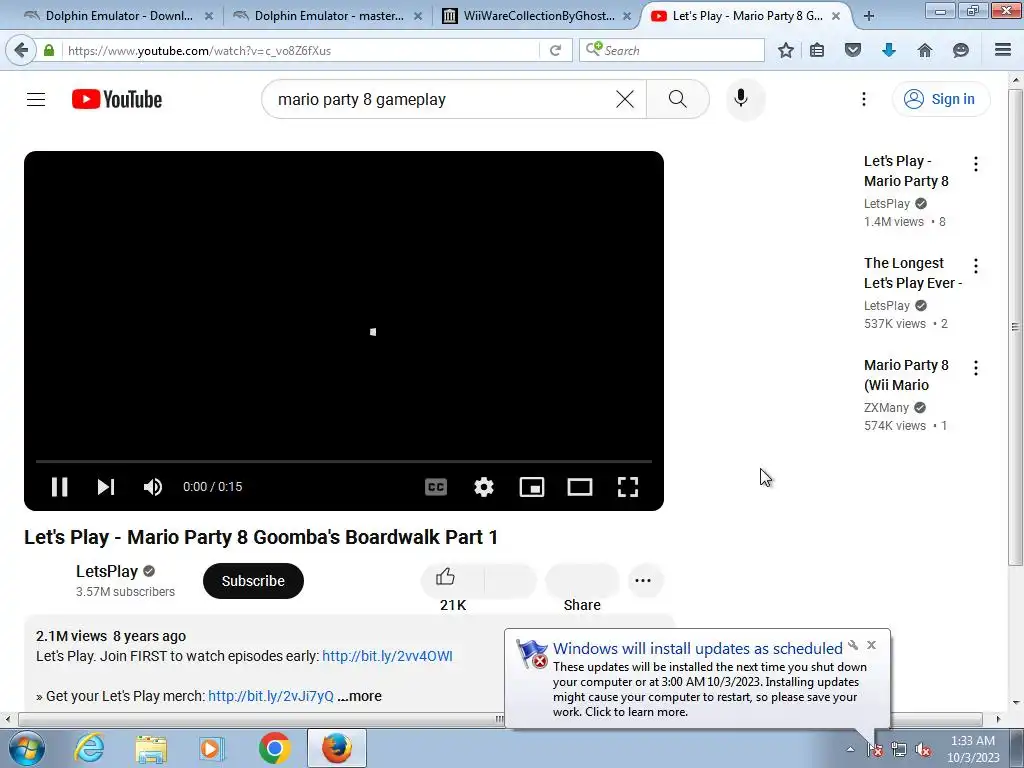Image resolution: width=1024 pixels, height=768 pixels.
Task: Open Firefox downloads arrow
Action: click(888, 50)
